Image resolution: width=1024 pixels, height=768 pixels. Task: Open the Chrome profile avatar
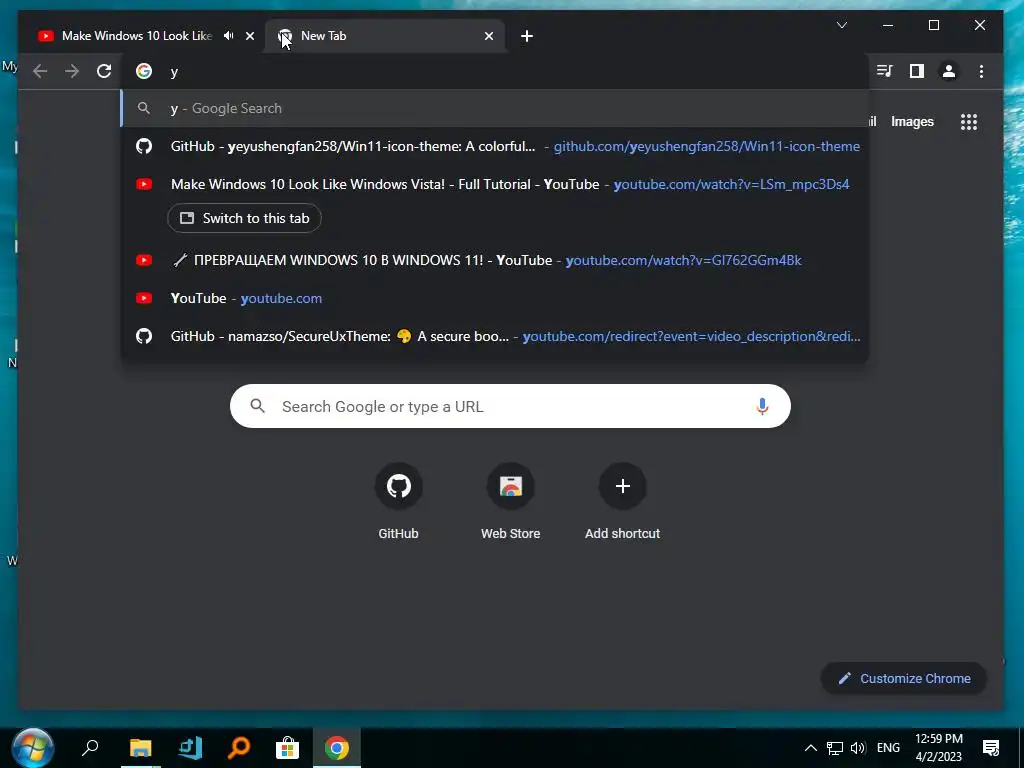click(x=949, y=71)
